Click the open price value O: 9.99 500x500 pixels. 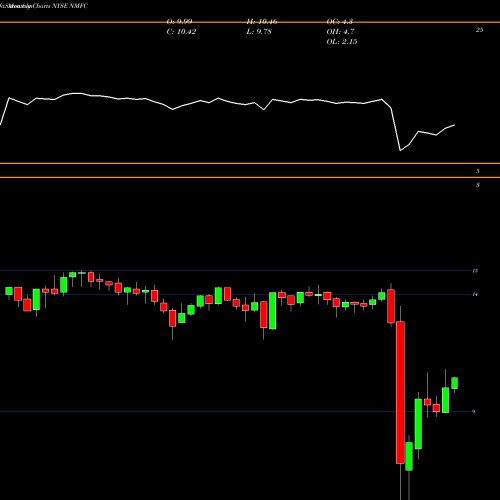pos(179,22)
